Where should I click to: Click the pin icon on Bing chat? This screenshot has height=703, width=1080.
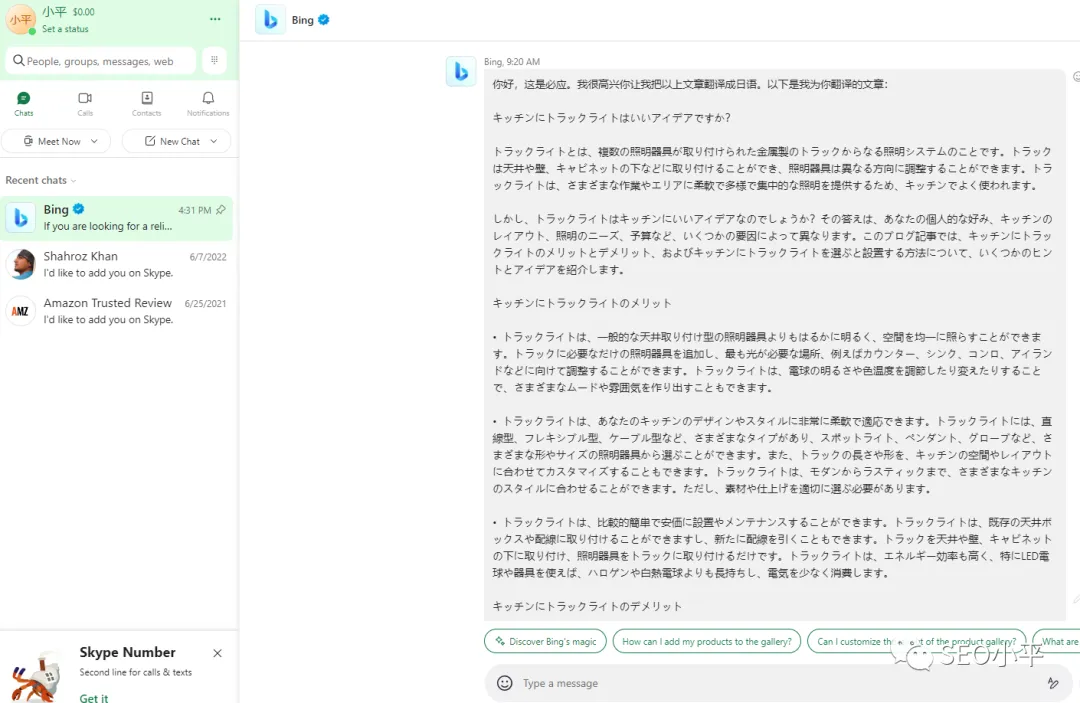(220, 210)
